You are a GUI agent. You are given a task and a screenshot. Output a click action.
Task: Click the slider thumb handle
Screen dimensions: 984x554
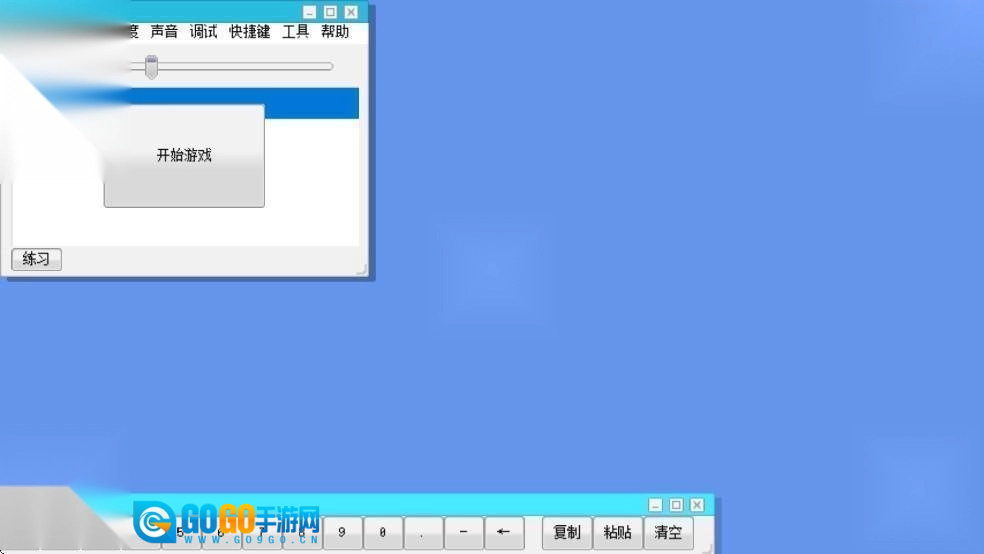151,67
